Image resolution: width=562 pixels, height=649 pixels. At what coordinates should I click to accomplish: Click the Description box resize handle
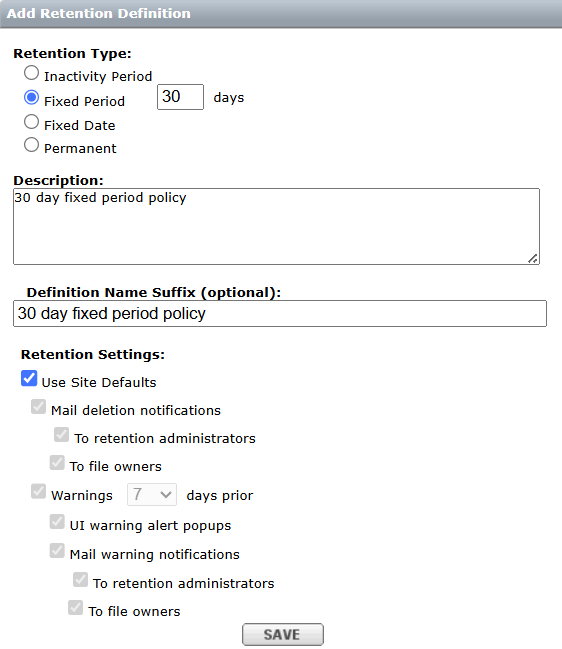[533, 259]
